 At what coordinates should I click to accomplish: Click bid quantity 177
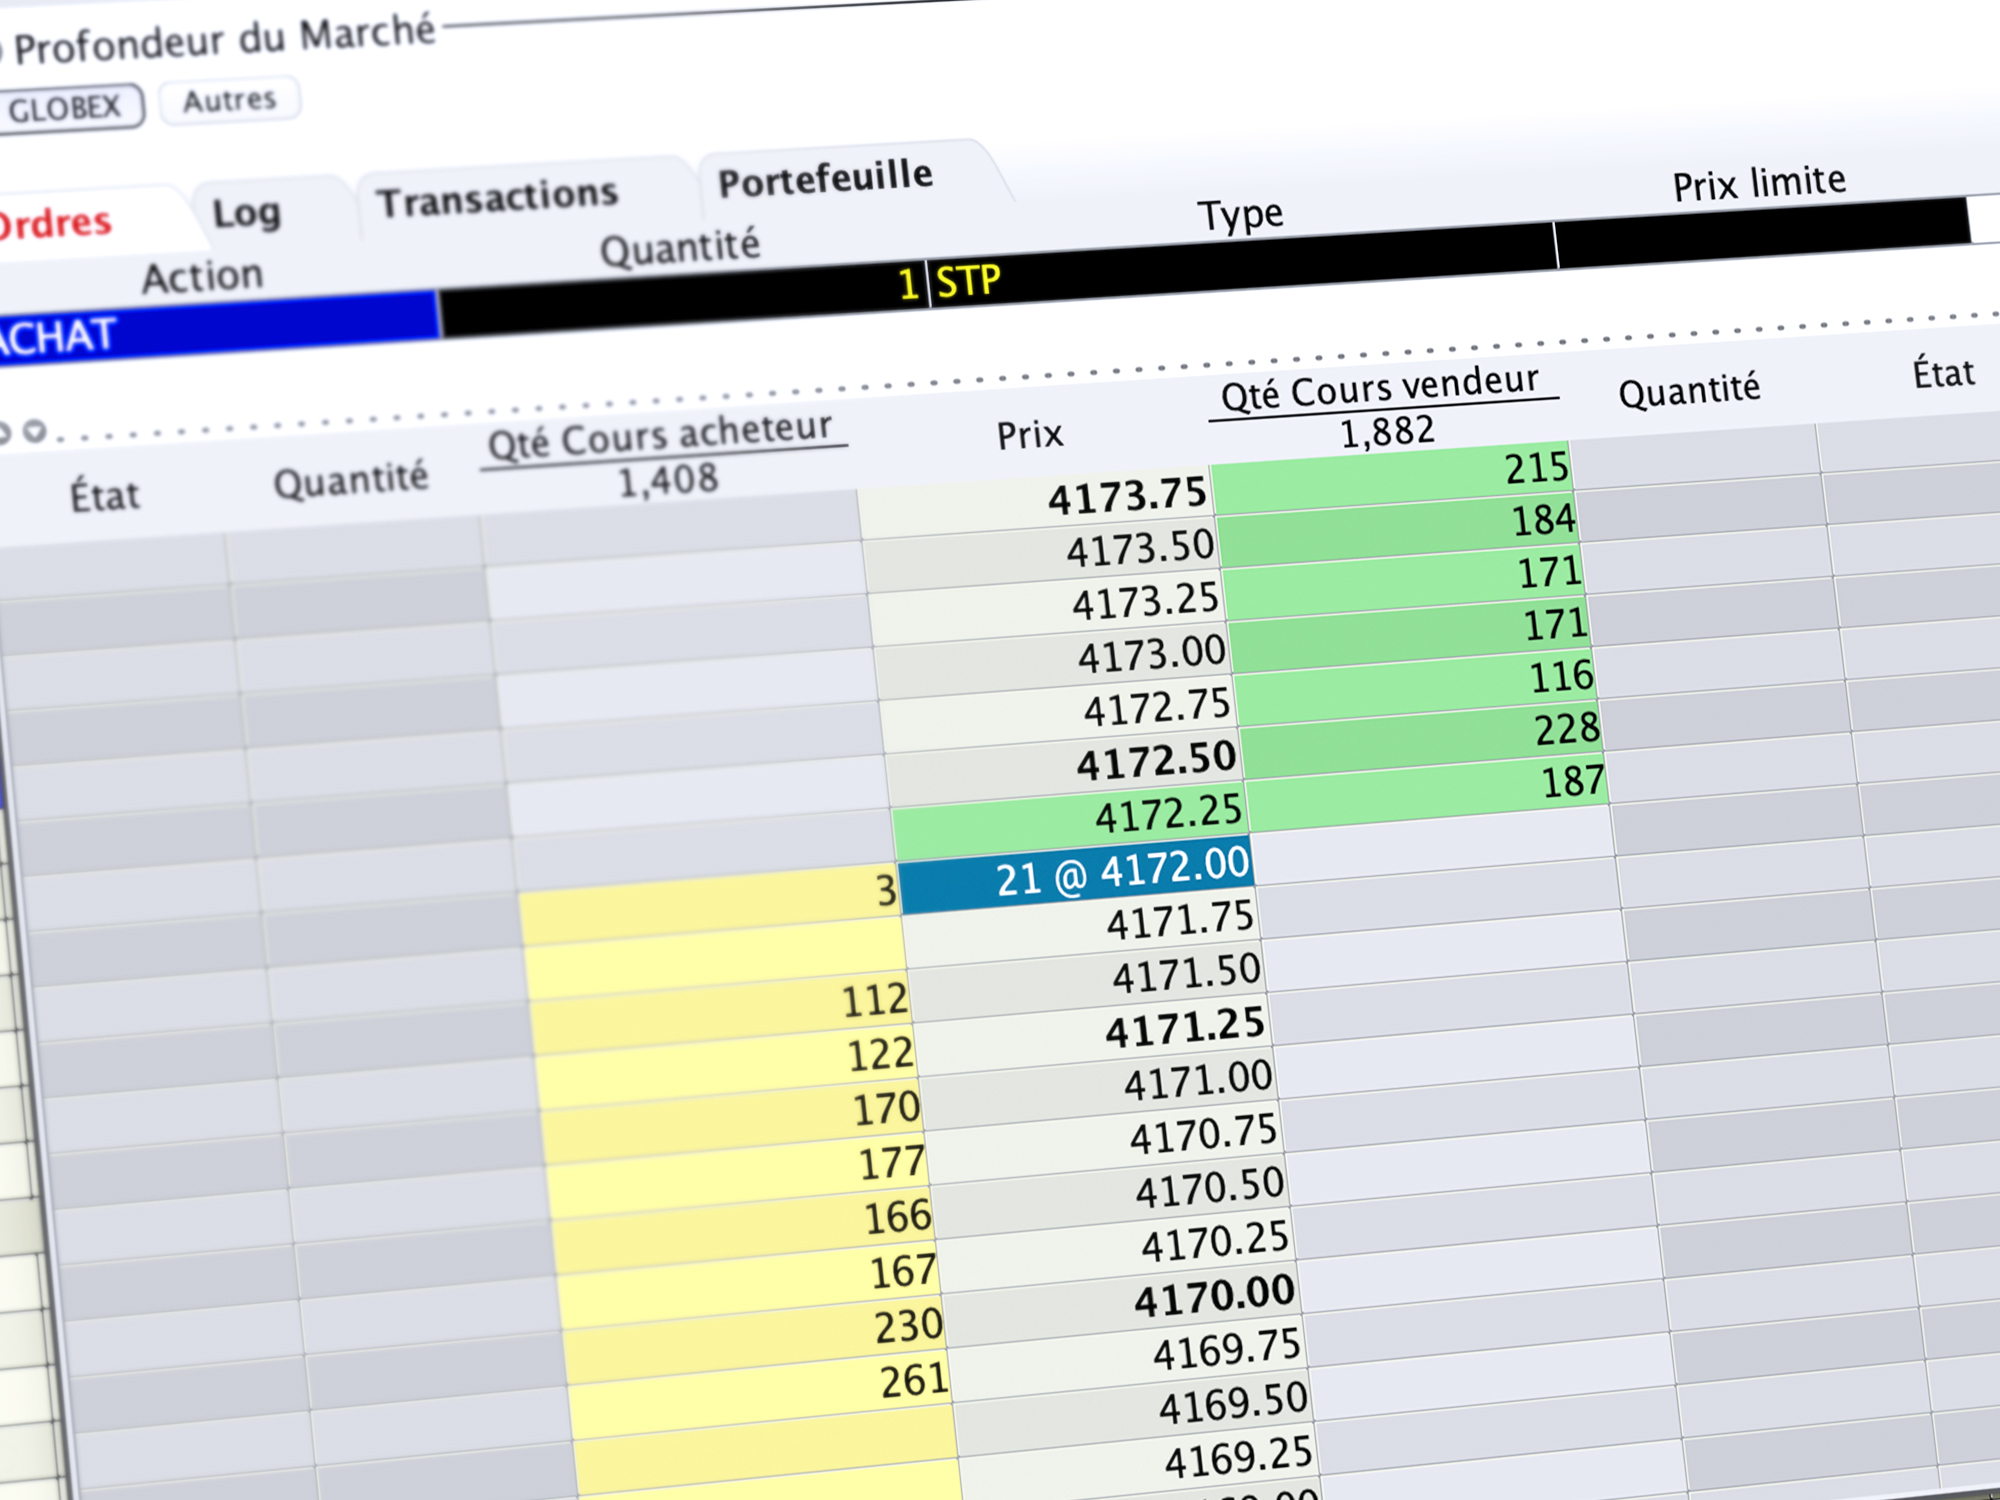tap(892, 1163)
